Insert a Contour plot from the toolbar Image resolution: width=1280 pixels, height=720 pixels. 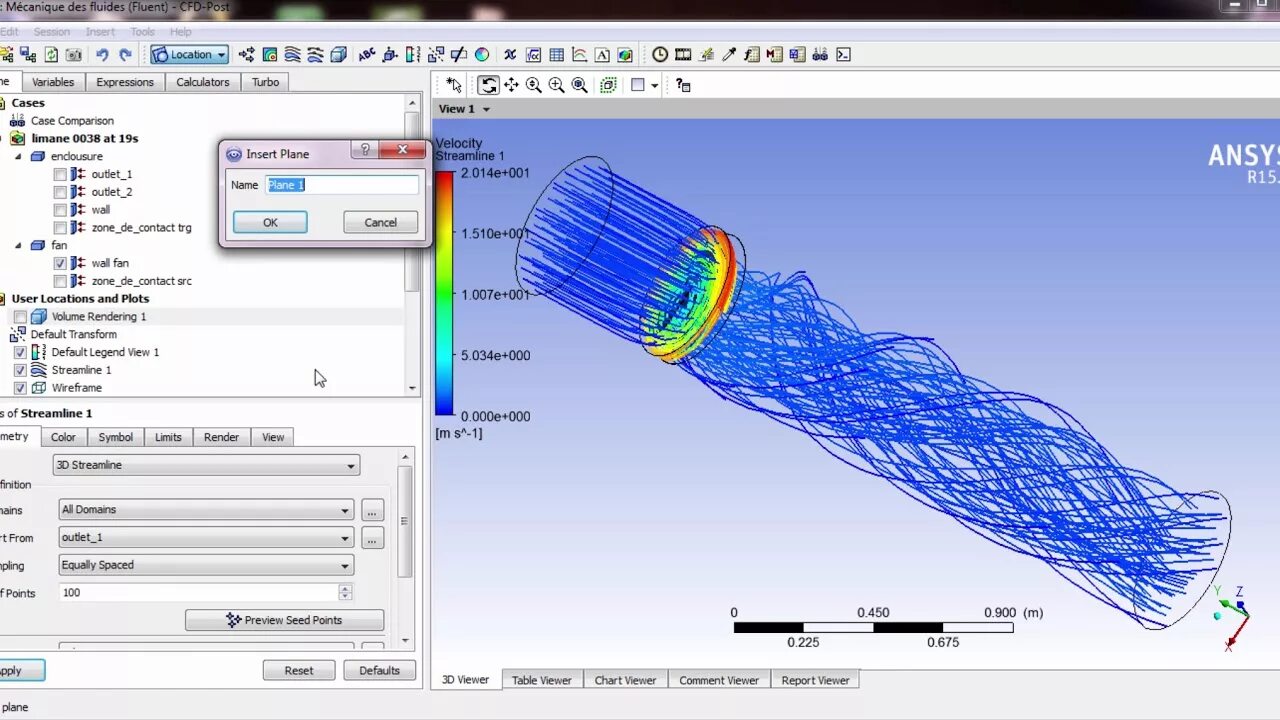click(x=270, y=55)
